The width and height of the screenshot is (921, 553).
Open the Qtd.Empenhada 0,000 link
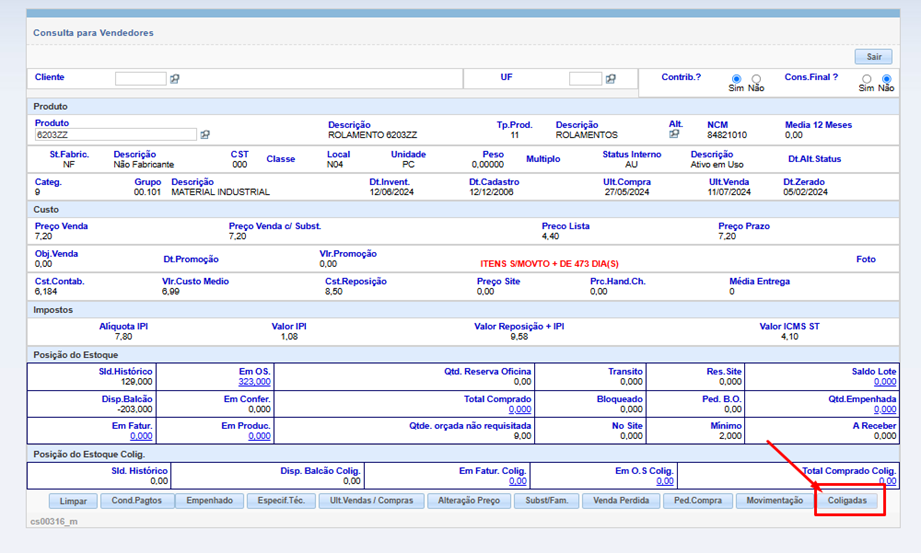coord(885,410)
